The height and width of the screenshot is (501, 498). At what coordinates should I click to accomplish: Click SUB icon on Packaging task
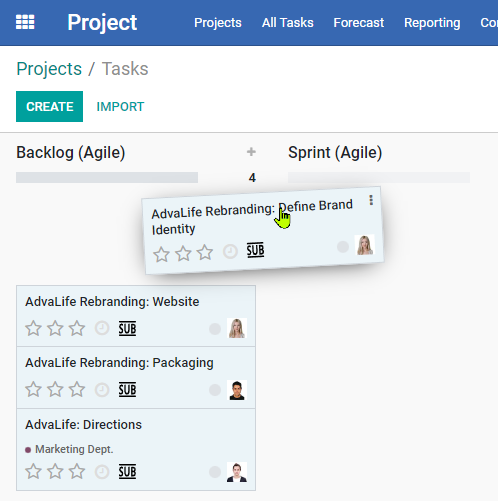[127, 390]
